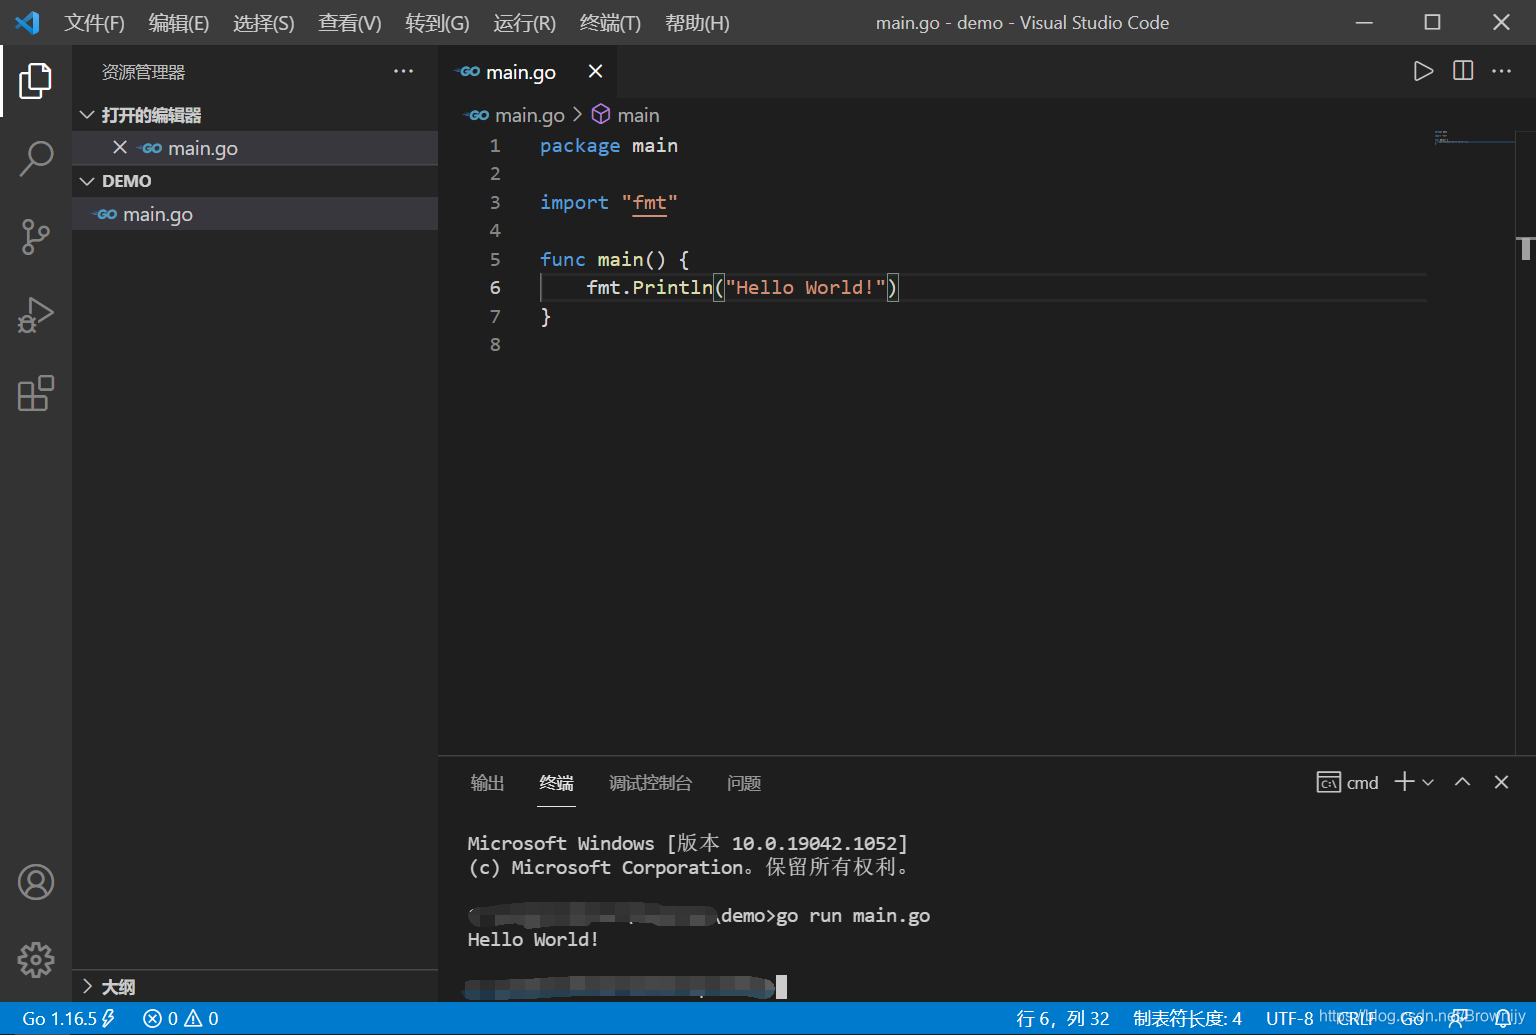Click the package keyword on line 1
This screenshot has width=1536, height=1035.
coord(580,145)
